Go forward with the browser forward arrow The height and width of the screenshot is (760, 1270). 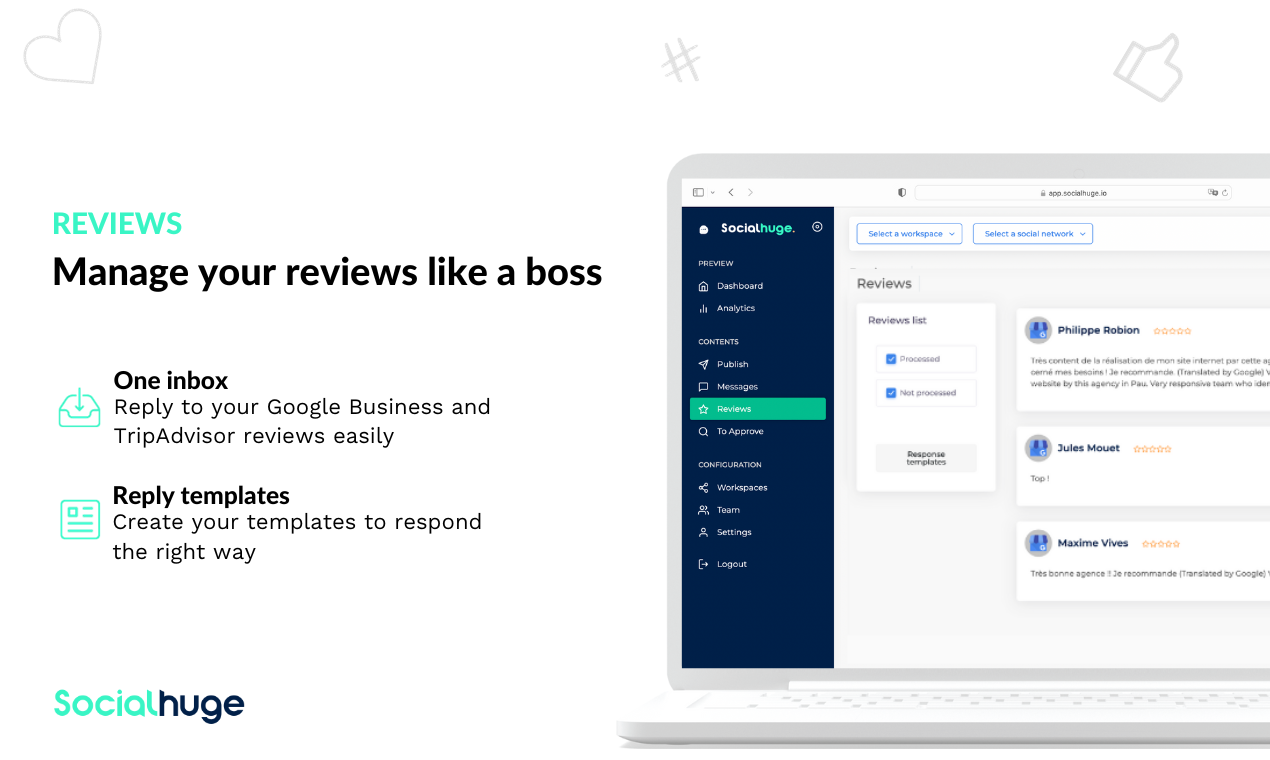click(x=751, y=192)
